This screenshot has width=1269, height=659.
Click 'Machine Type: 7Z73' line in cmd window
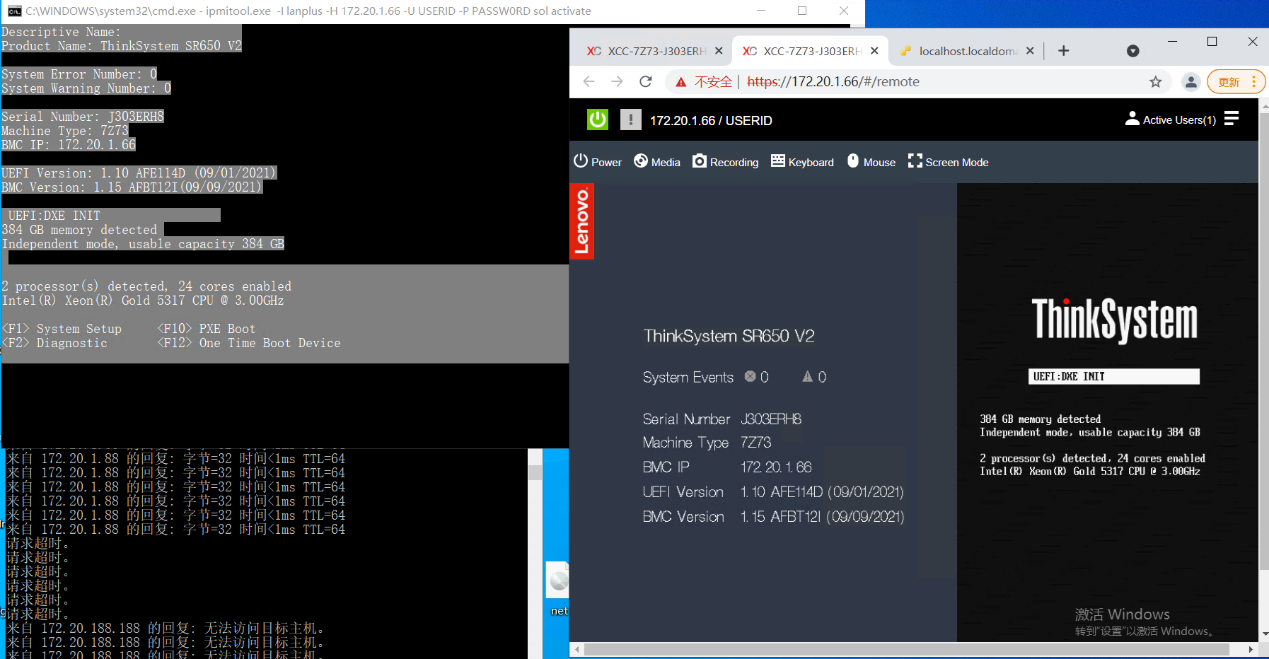(65, 131)
